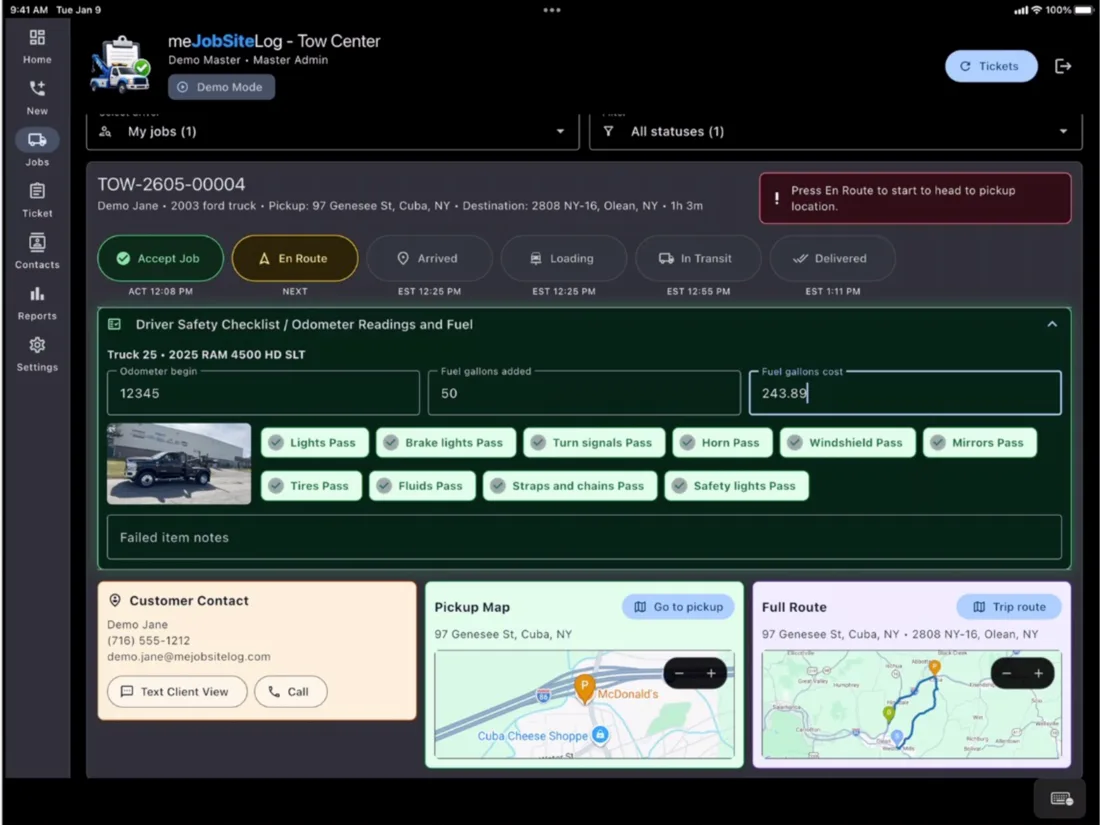Image resolution: width=1100 pixels, height=825 pixels.
Task: Toggle the Mirrors Pass chip
Action: [979, 443]
